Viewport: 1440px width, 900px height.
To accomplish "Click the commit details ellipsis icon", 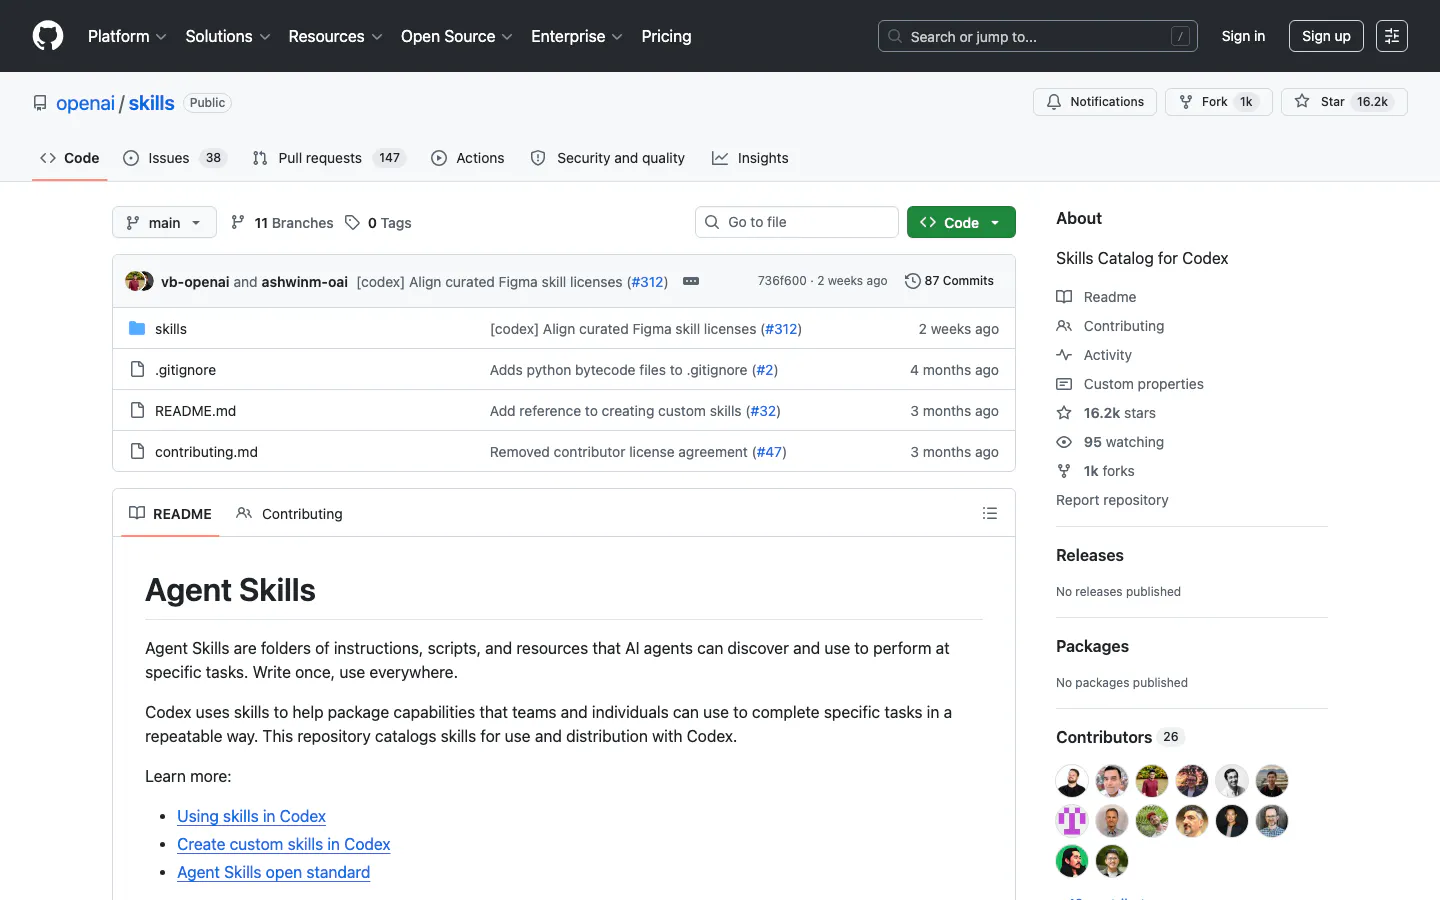I will click(x=691, y=281).
